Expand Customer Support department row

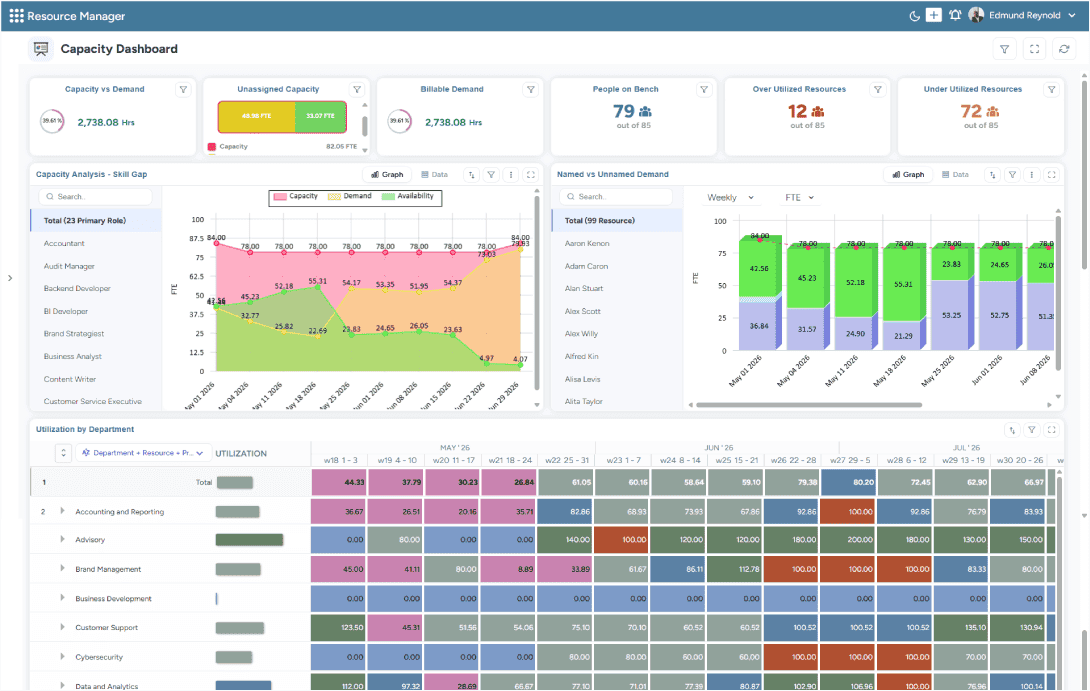[63, 627]
